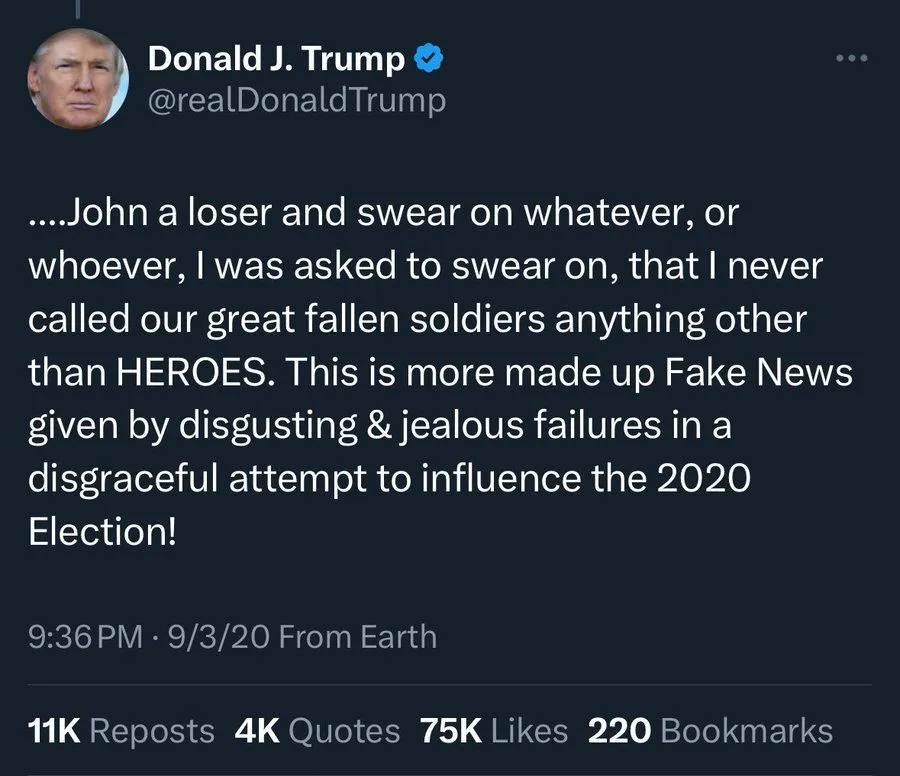
Task: Click the 220 bookmark count number
Action: point(619,730)
